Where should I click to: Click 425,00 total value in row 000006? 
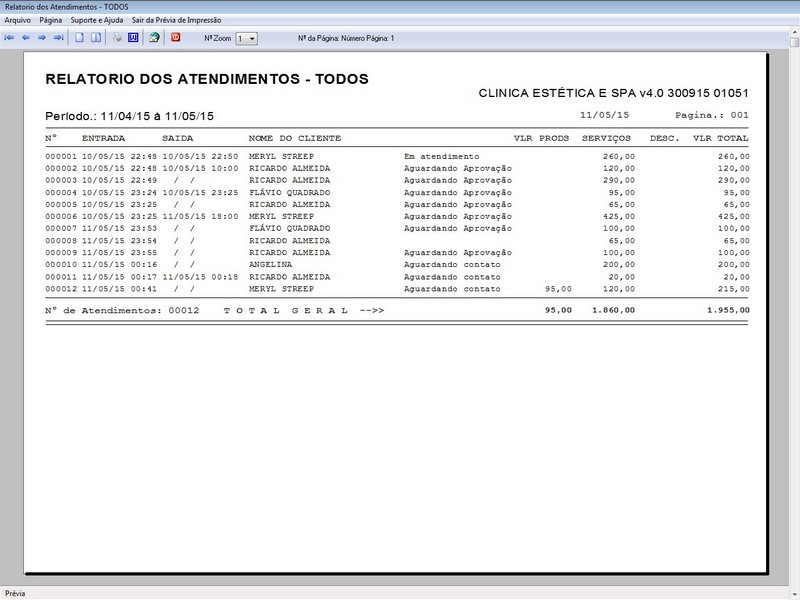click(734, 217)
